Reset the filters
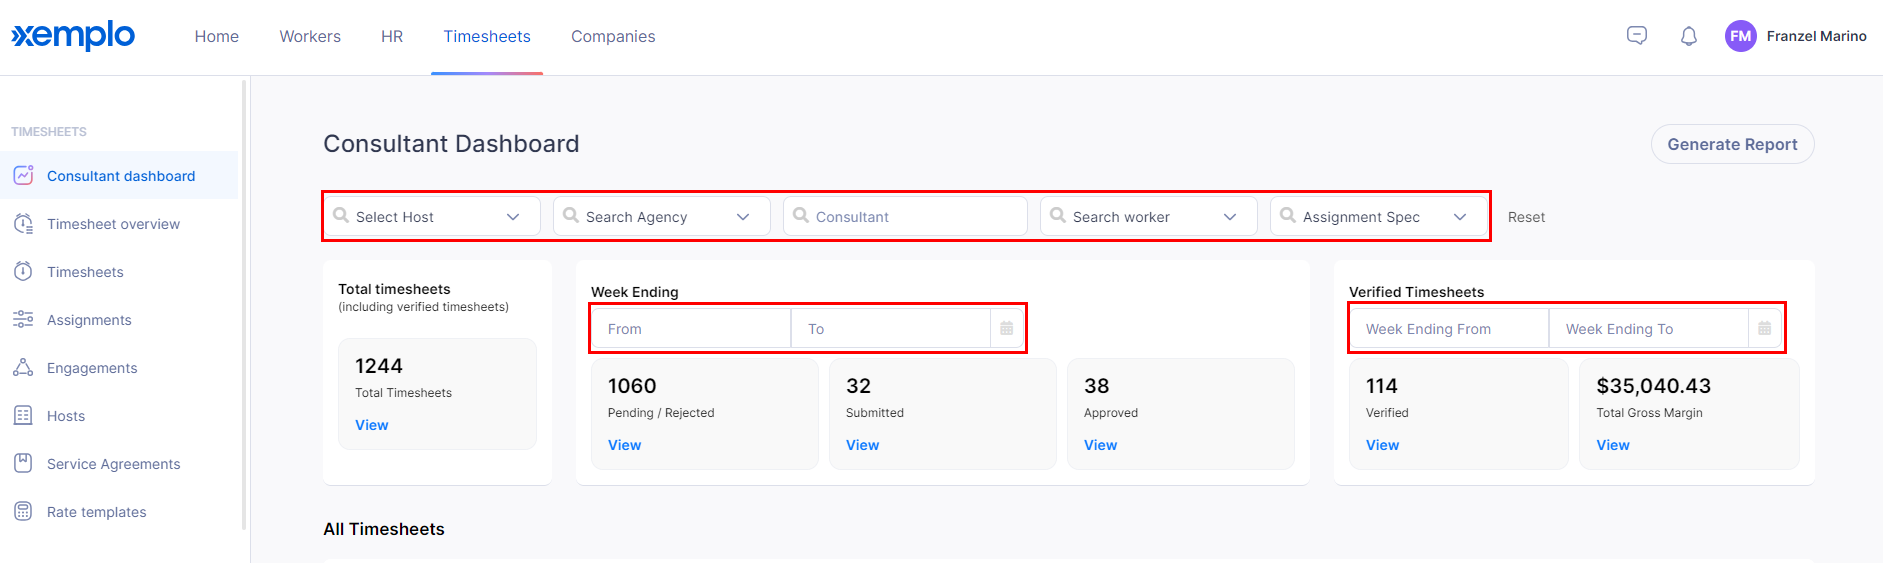The width and height of the screenshot is (1883, 563). [1526, 217]
